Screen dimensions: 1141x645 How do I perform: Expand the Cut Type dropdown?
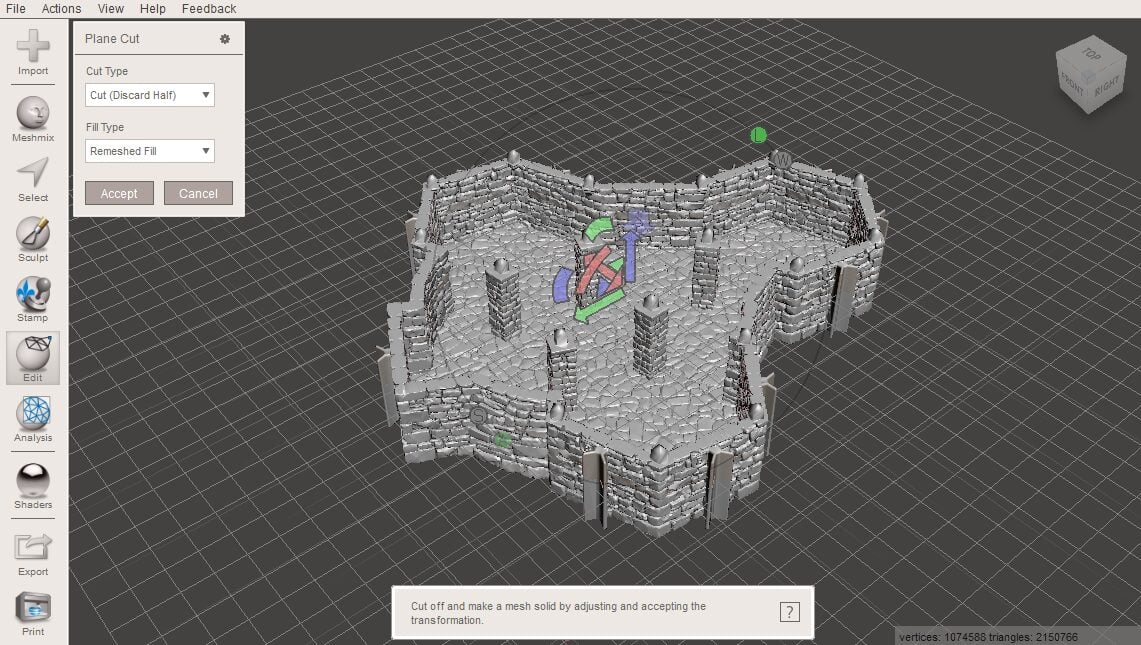point(150,95)
